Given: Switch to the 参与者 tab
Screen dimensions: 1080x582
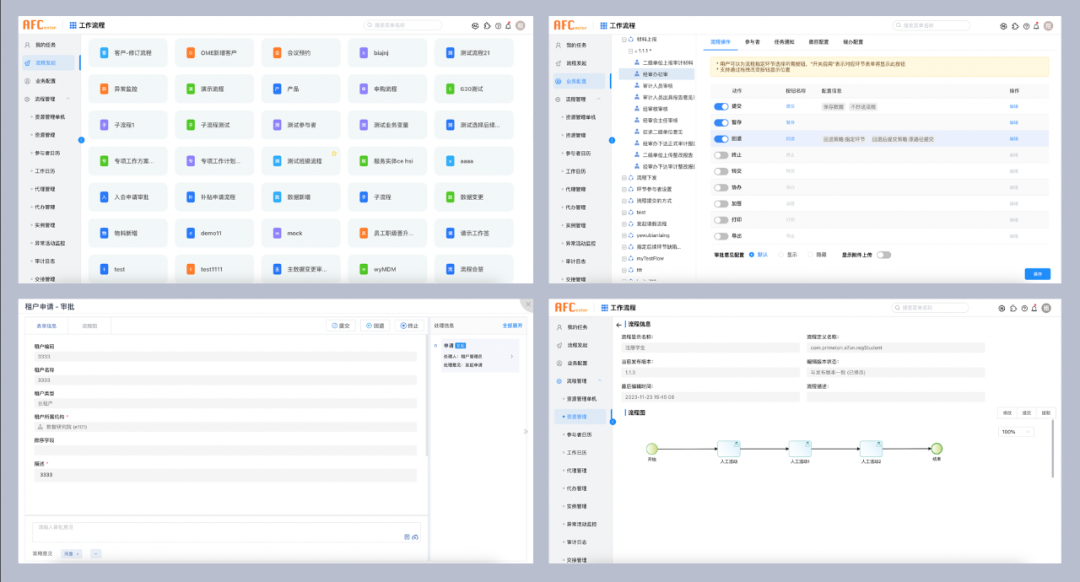Looking at the screenshot, I should 752,42.
